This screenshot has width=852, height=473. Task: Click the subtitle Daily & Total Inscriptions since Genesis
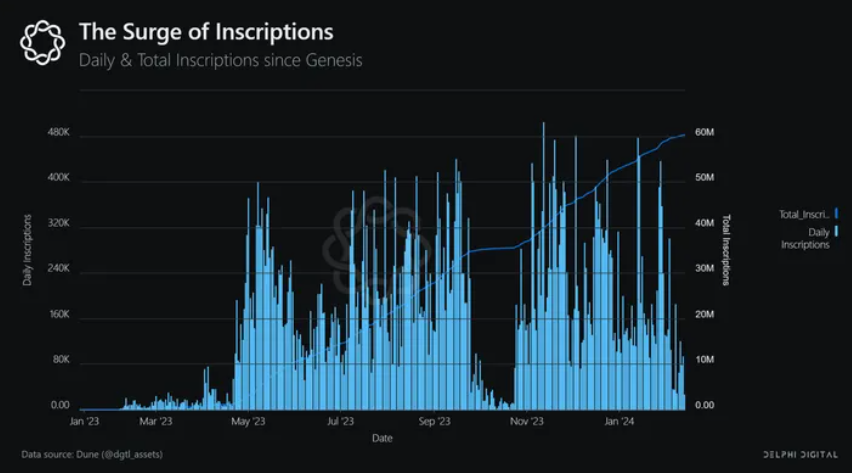click(220, 60)
